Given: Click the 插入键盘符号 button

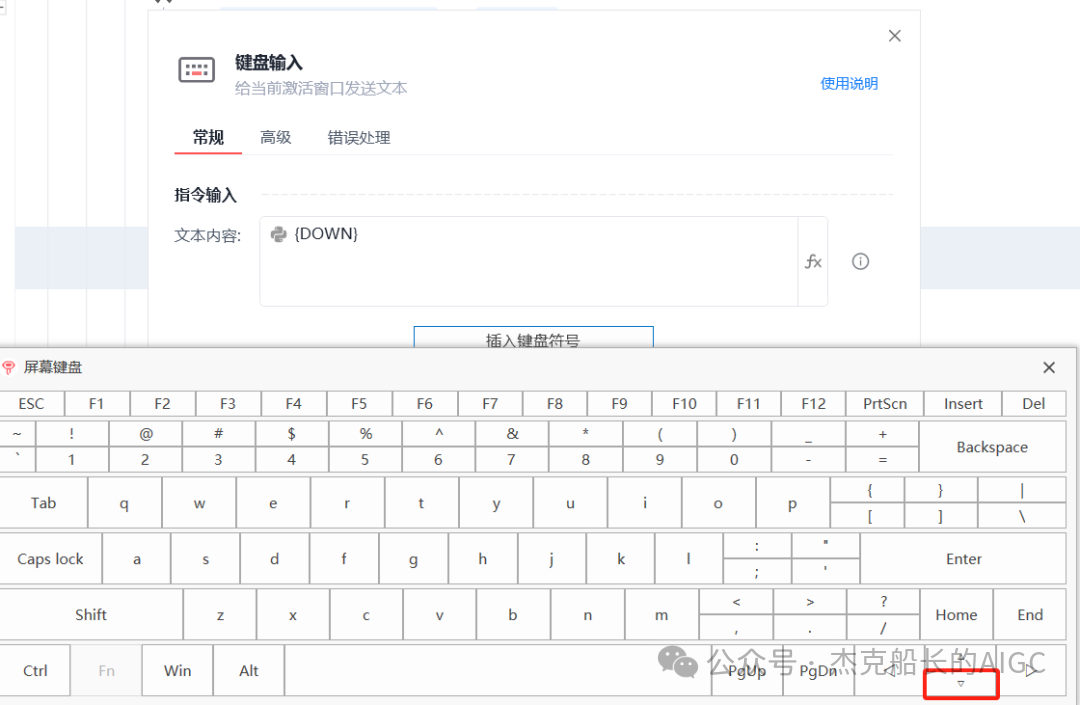Looking at the screenshot, I should point(533,340).
